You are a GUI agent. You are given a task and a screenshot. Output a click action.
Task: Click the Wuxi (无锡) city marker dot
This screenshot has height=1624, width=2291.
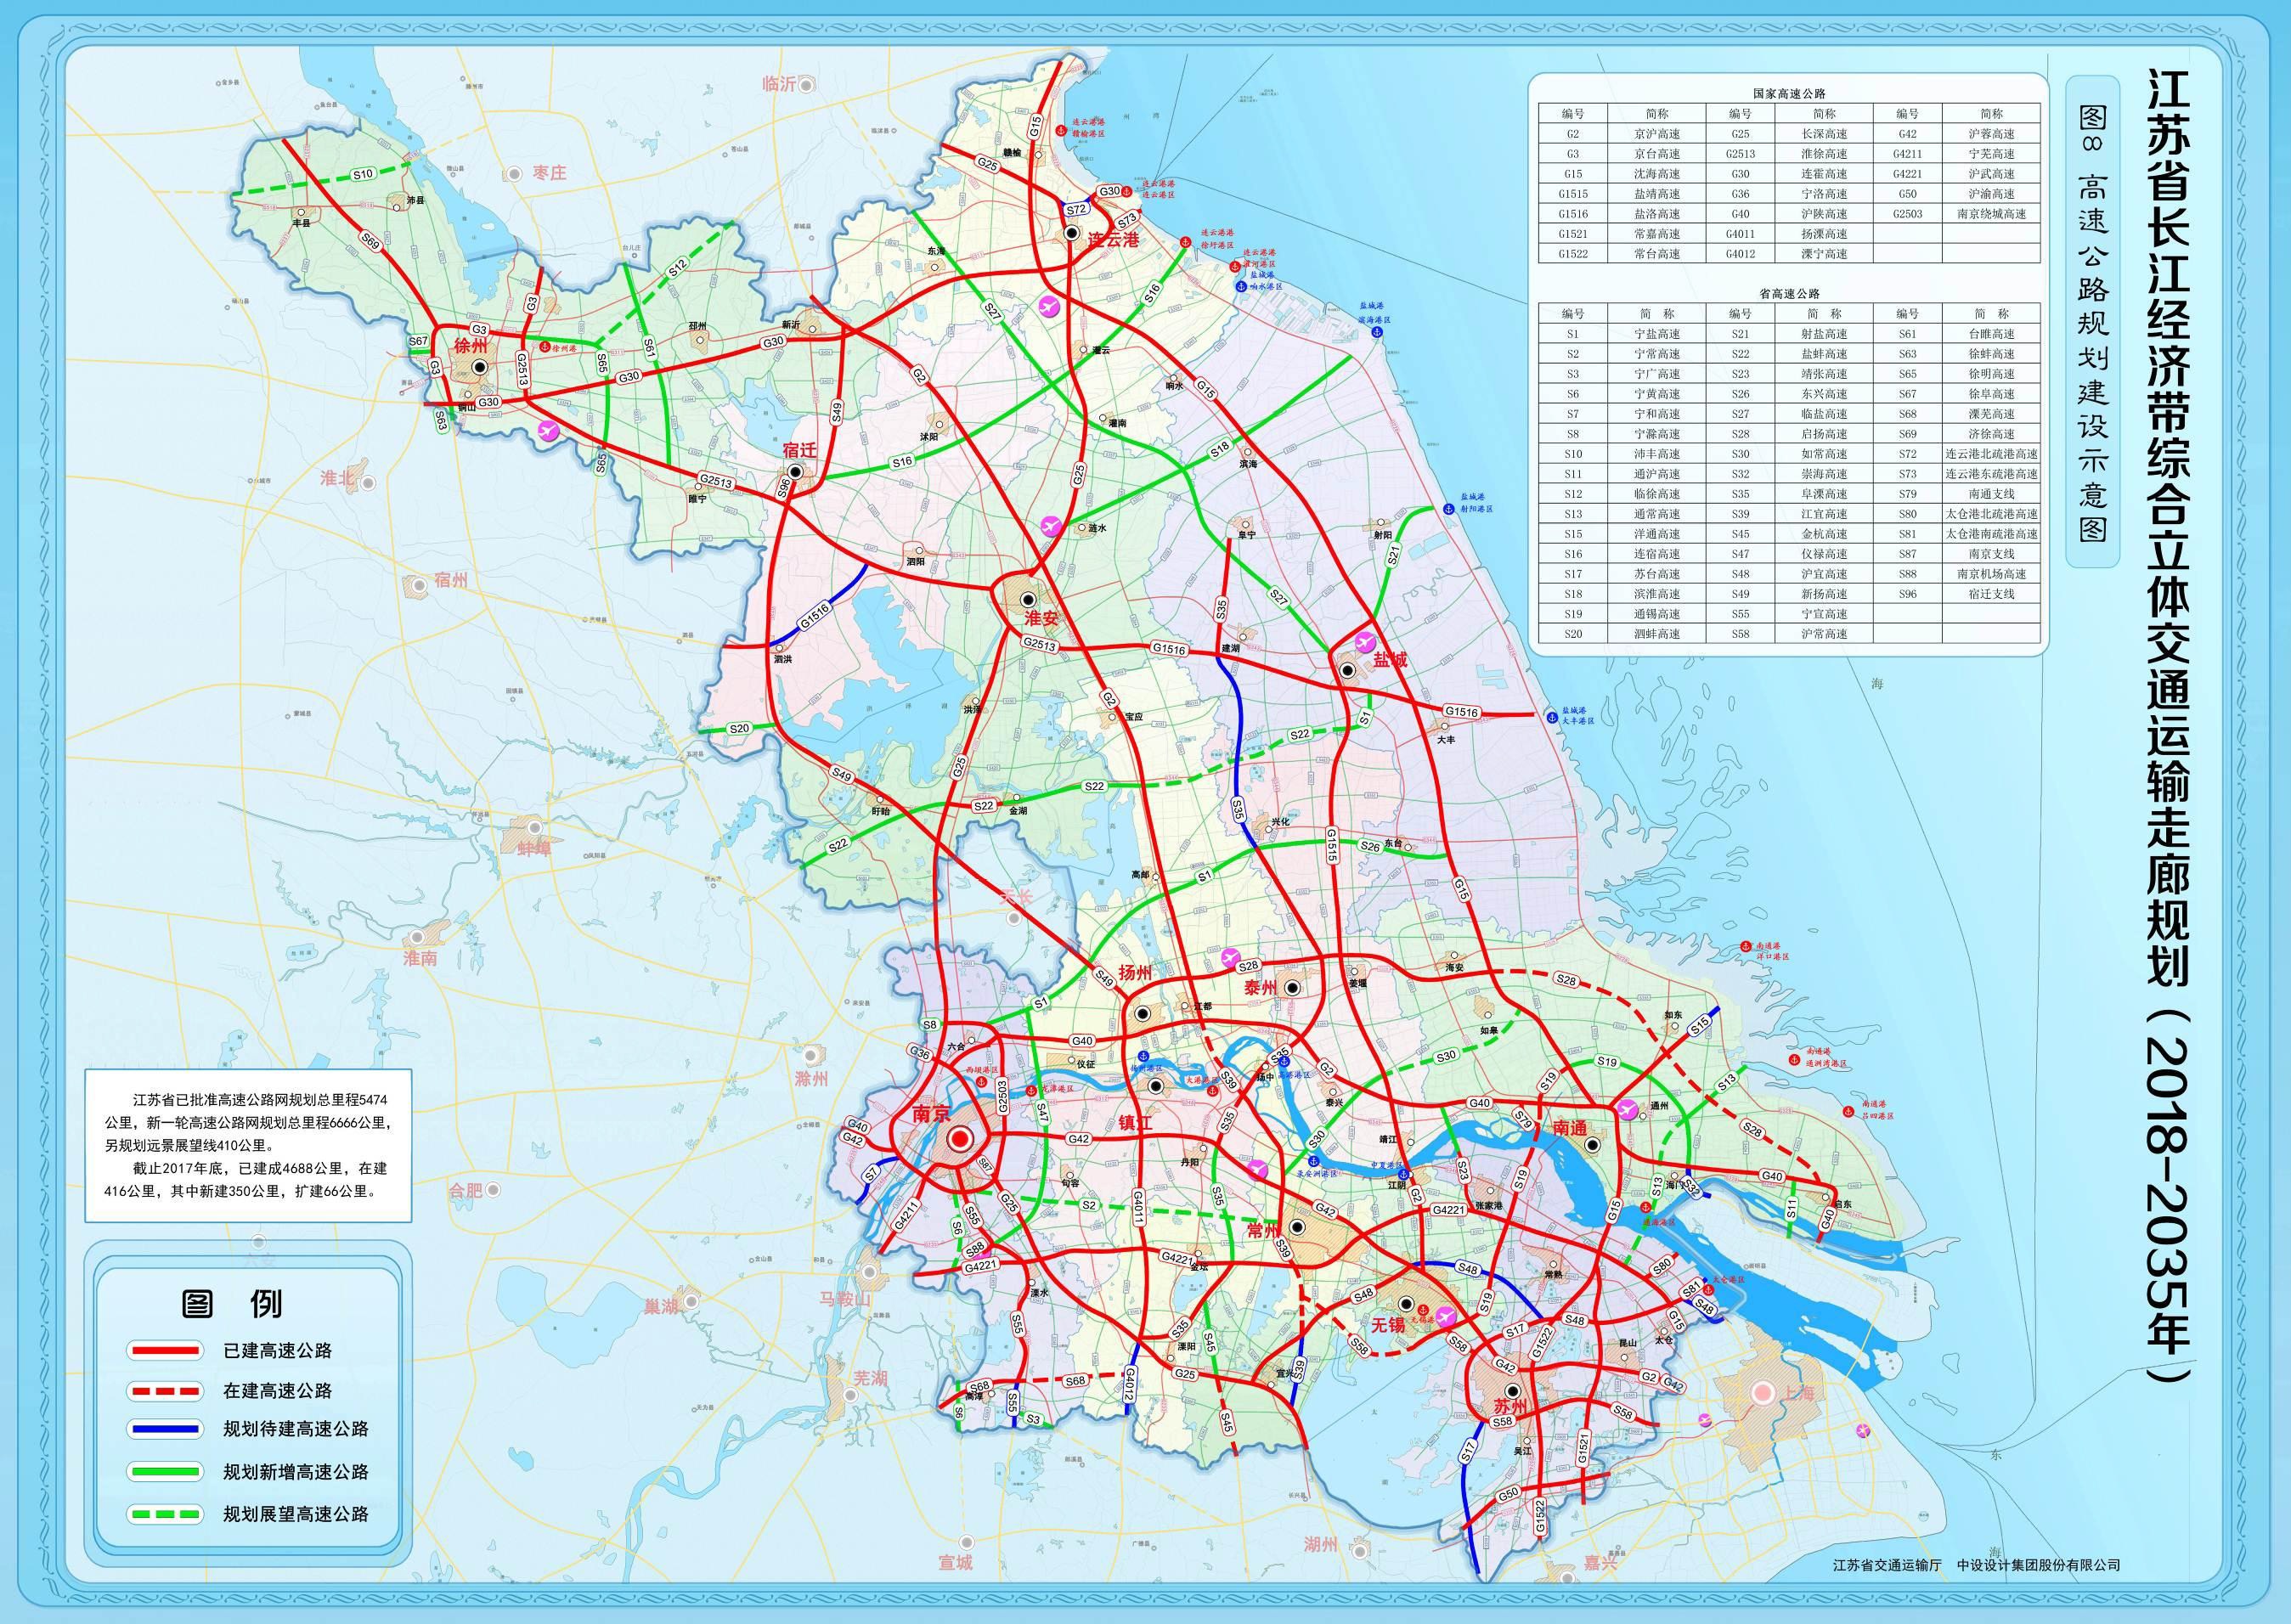[x=1406, y=1304]
